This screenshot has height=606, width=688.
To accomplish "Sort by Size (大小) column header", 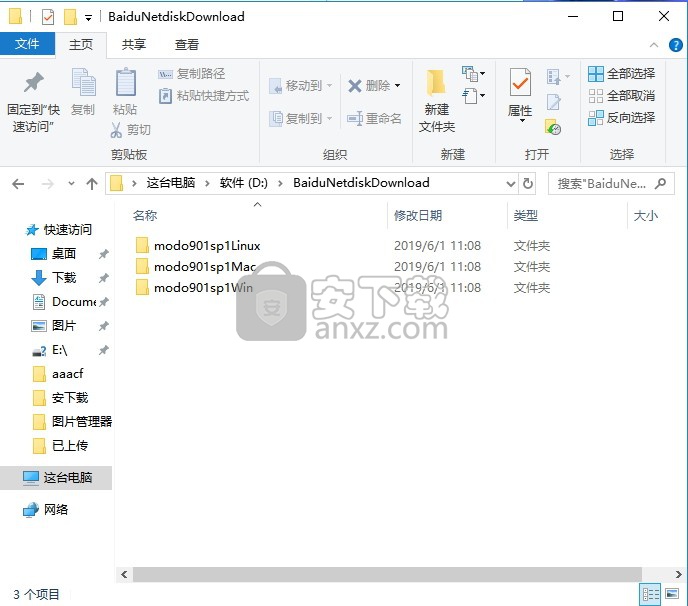I will pos(646,215).
